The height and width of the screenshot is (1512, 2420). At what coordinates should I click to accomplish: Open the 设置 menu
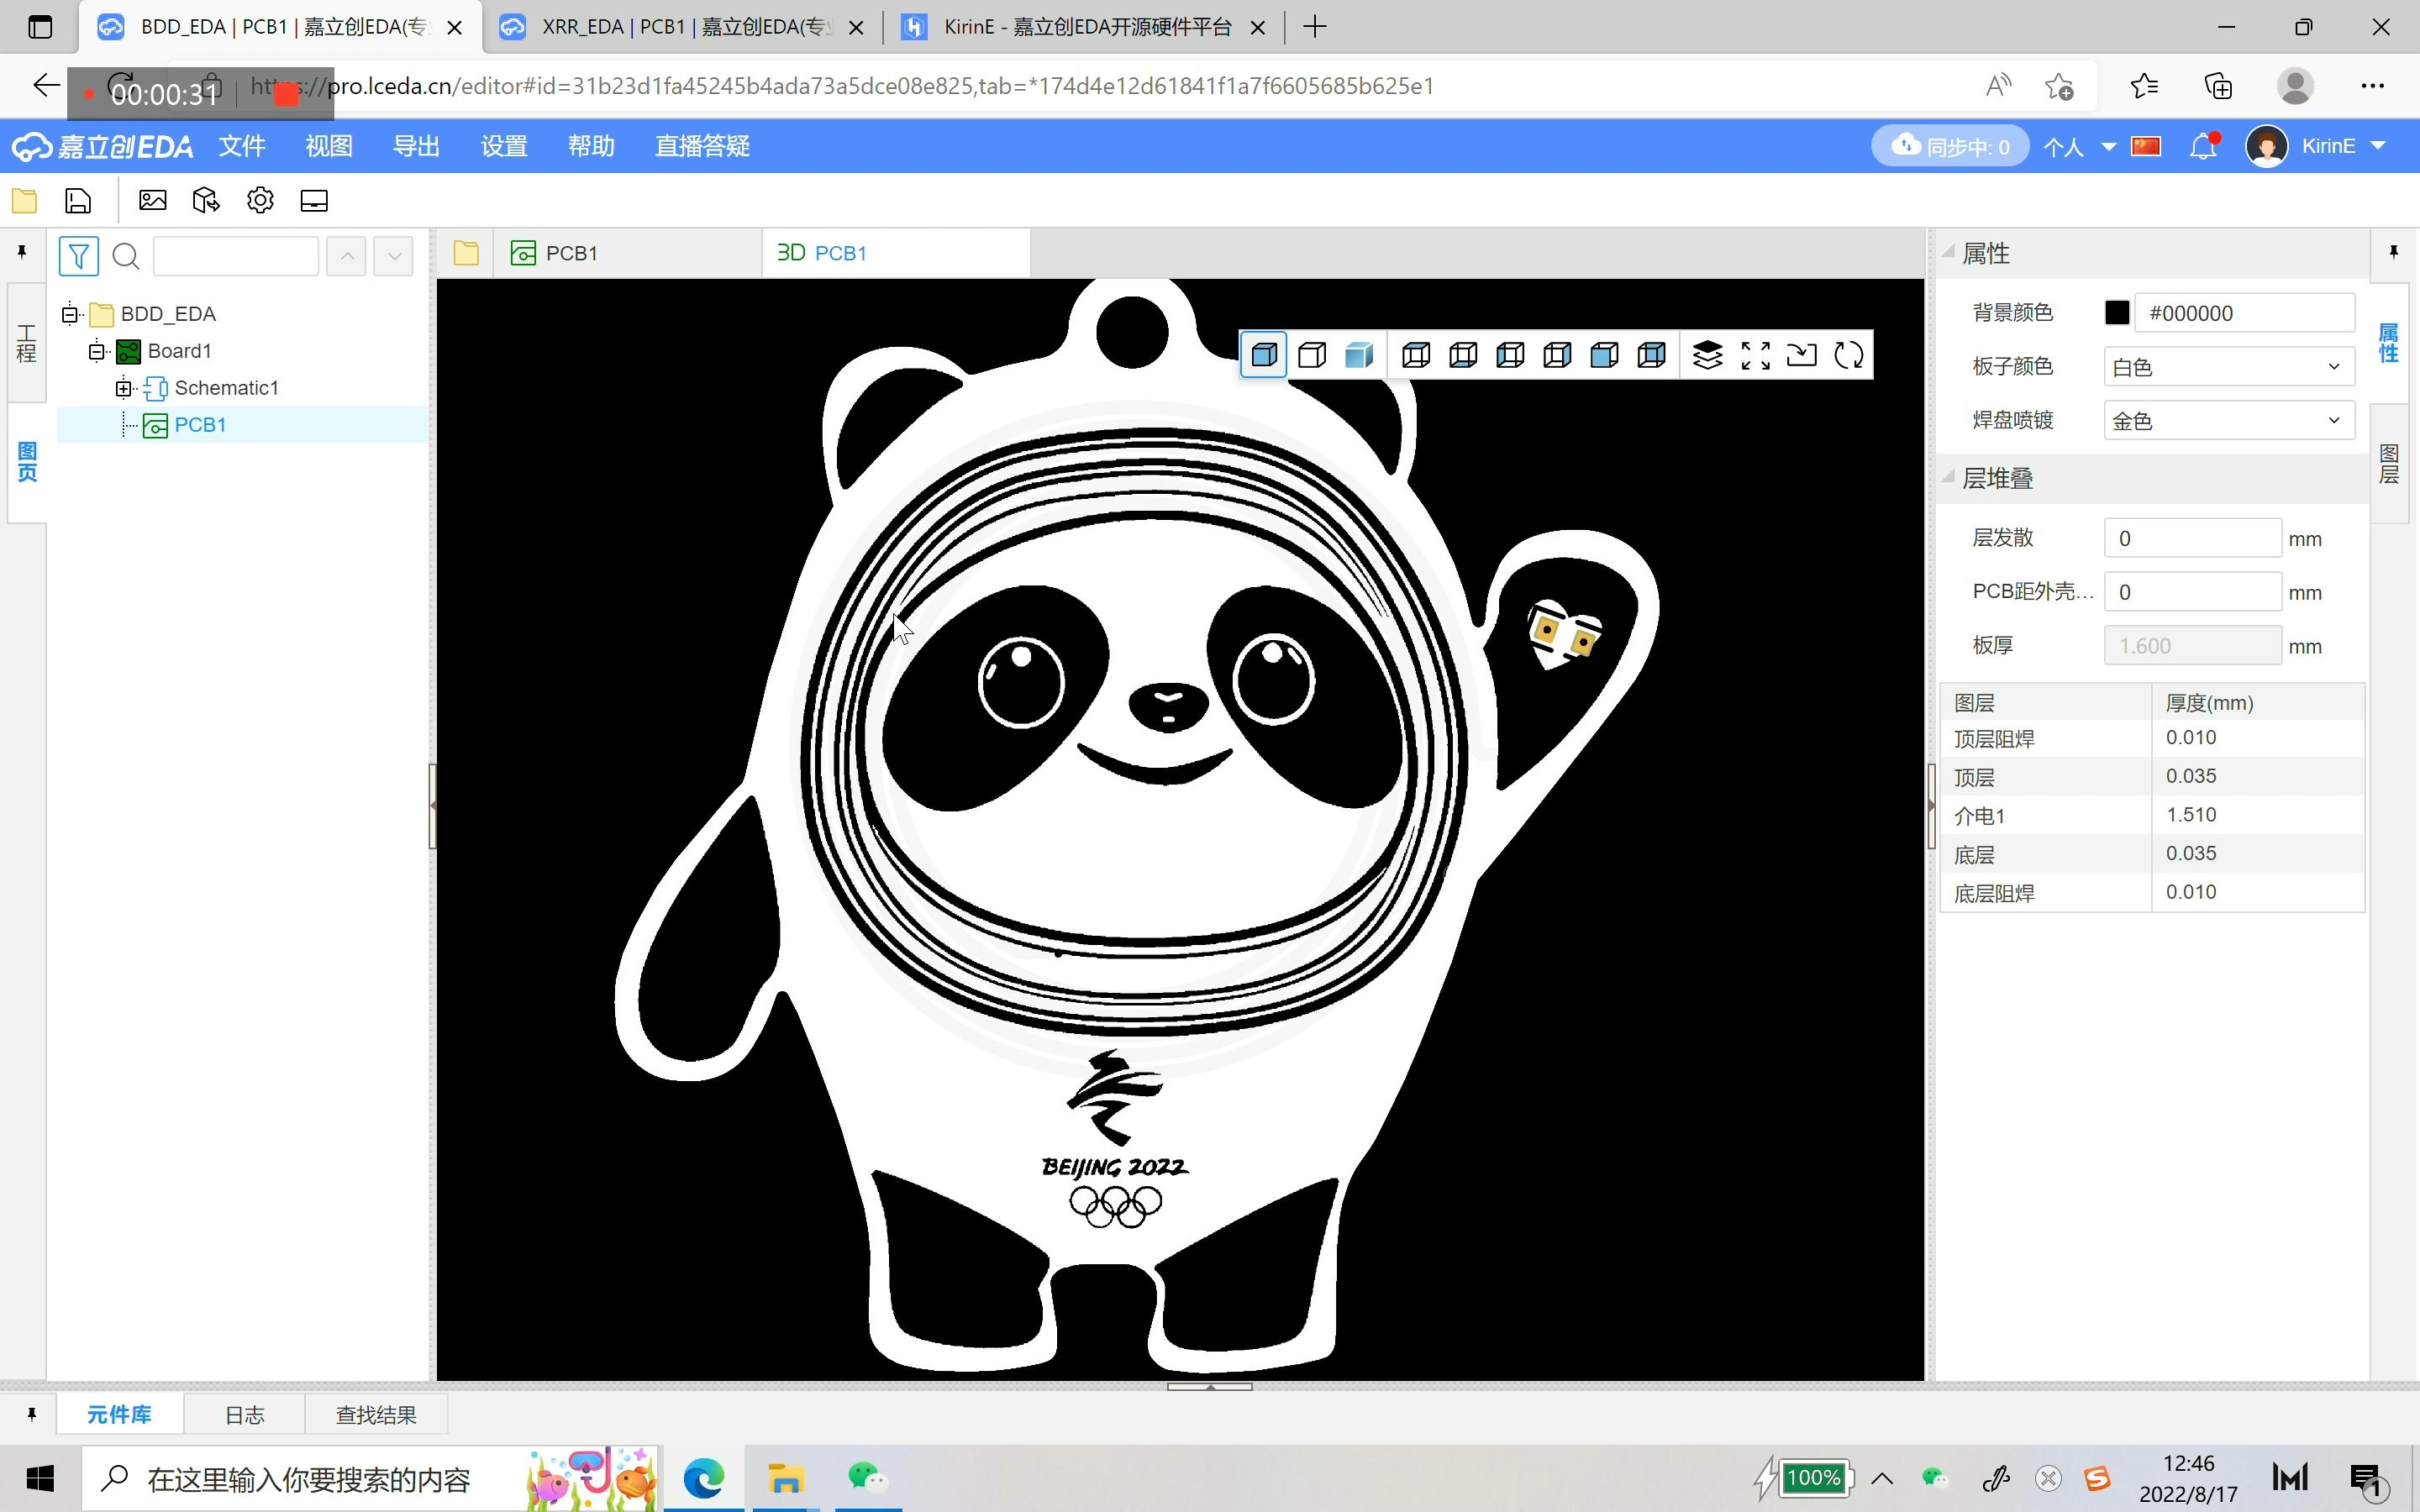point(504,146)
